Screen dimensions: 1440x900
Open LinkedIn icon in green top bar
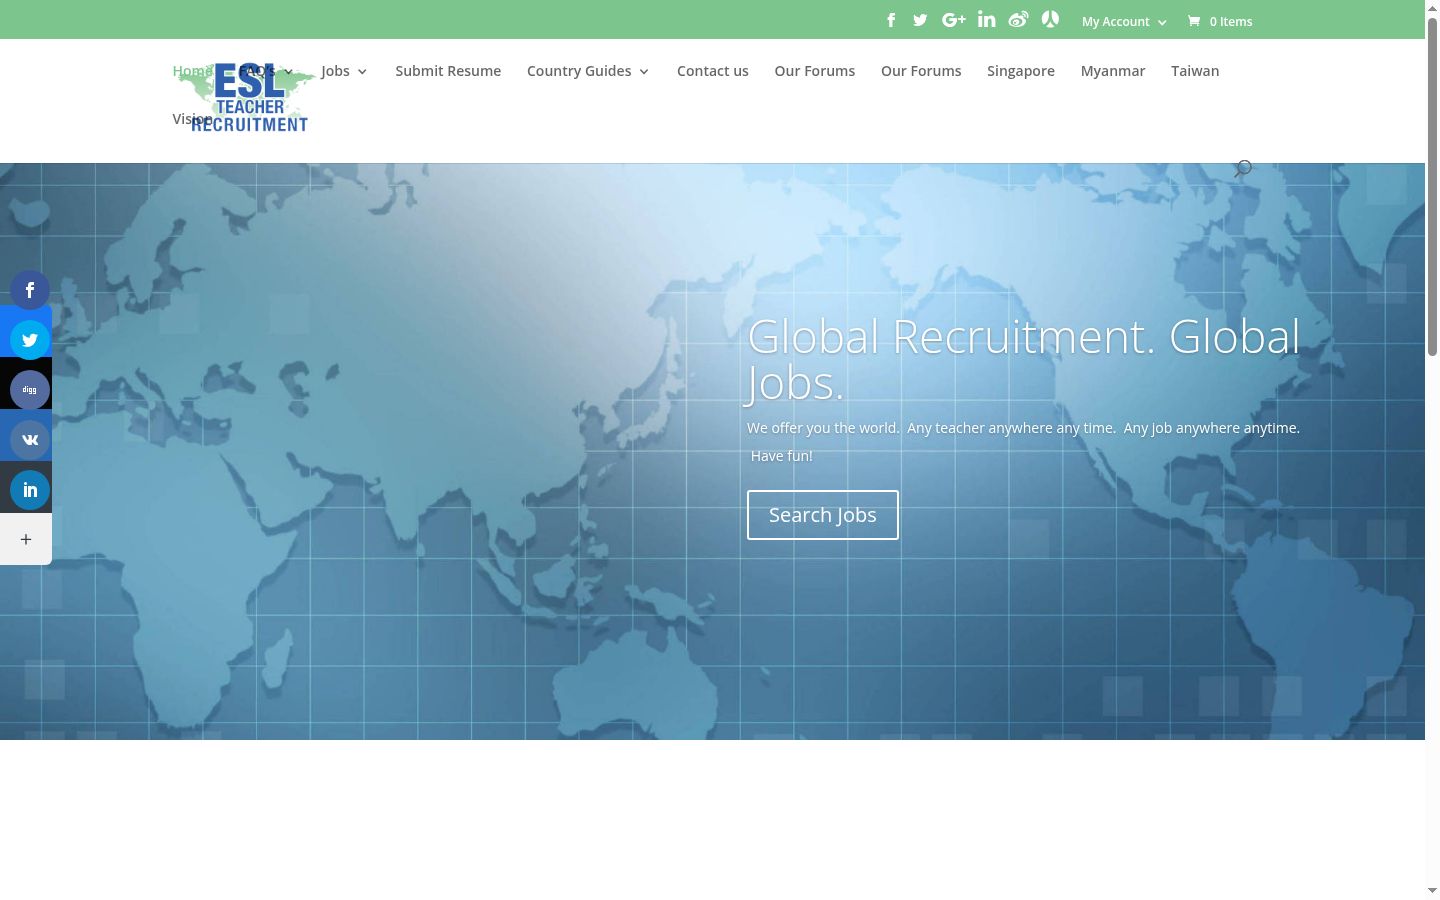click(x=986, y=19)
